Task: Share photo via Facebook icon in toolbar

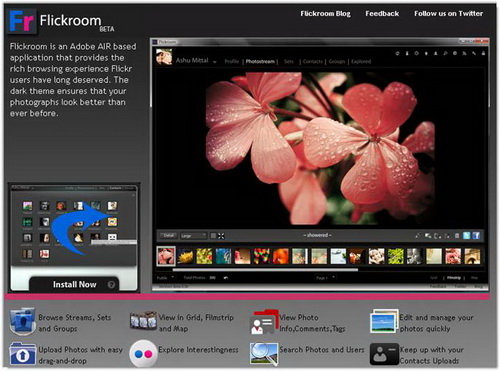Action: [476, 236]
